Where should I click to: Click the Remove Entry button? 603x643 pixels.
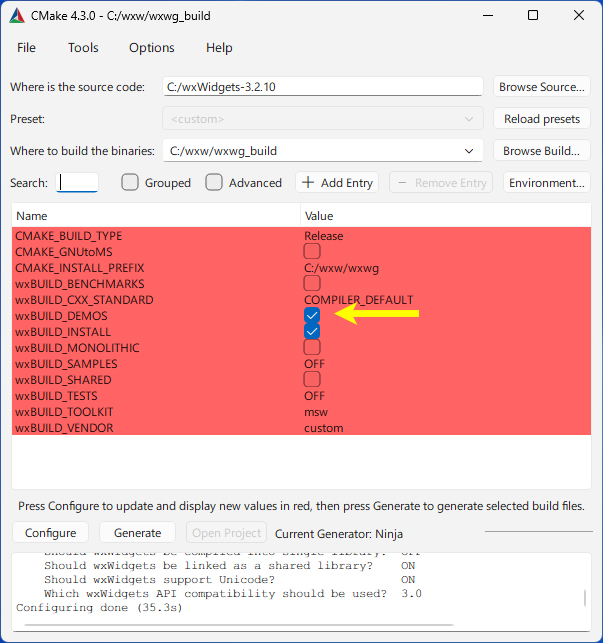click(441, 182)
